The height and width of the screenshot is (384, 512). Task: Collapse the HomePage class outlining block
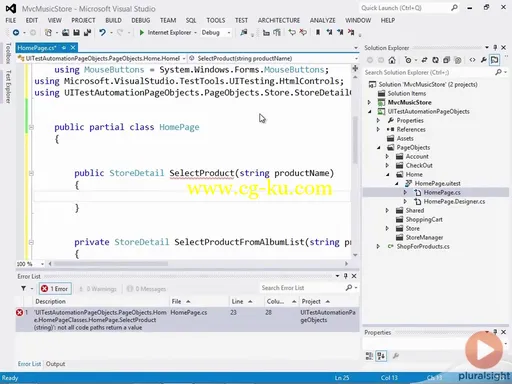(31, 127)
